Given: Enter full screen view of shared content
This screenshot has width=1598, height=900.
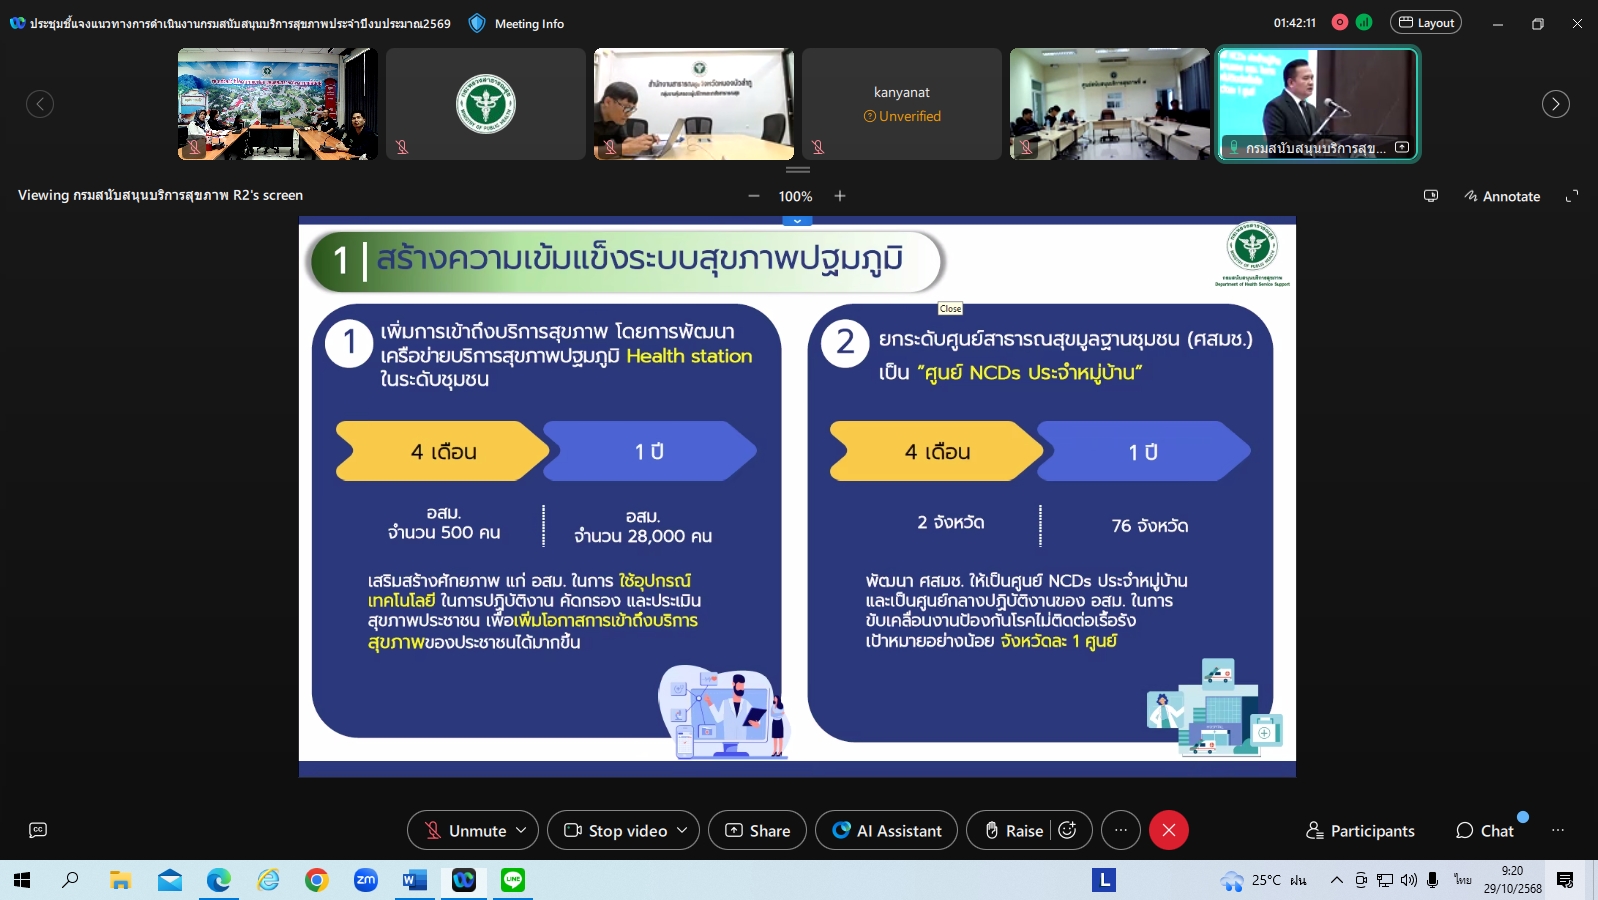Looking at the screenshot, I should pos(1571,196).
